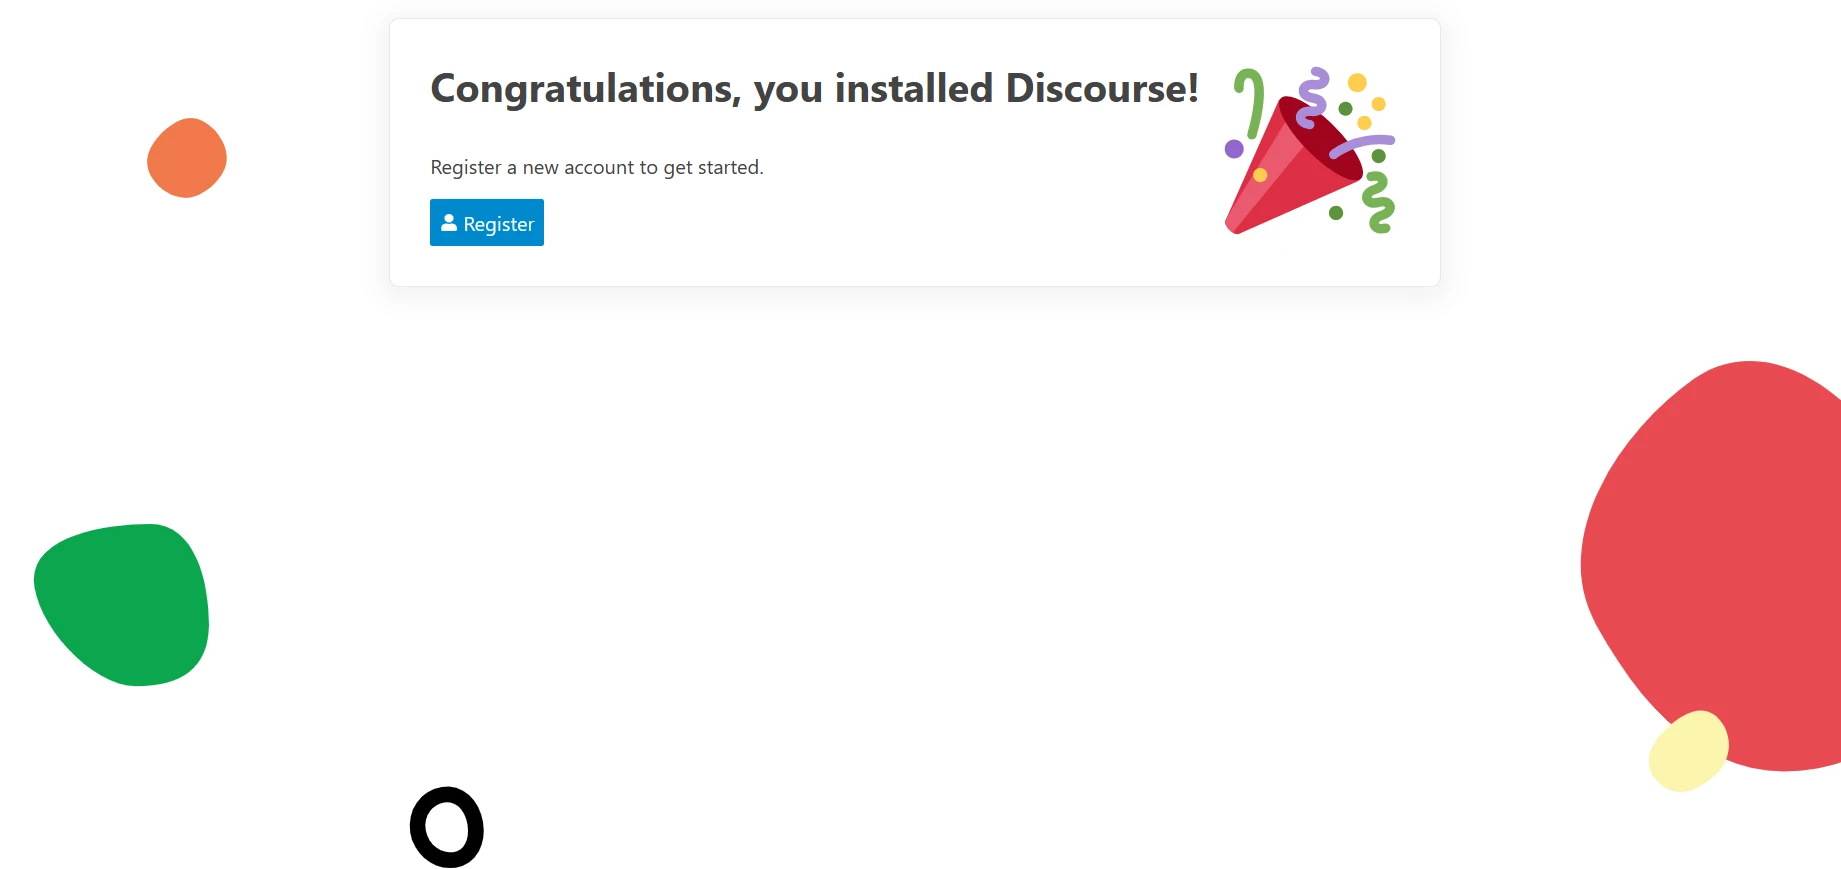Click the green squiggly streamer right of popper
The height and width of the screenshot is (869, 1841).
click(1379, 203)
